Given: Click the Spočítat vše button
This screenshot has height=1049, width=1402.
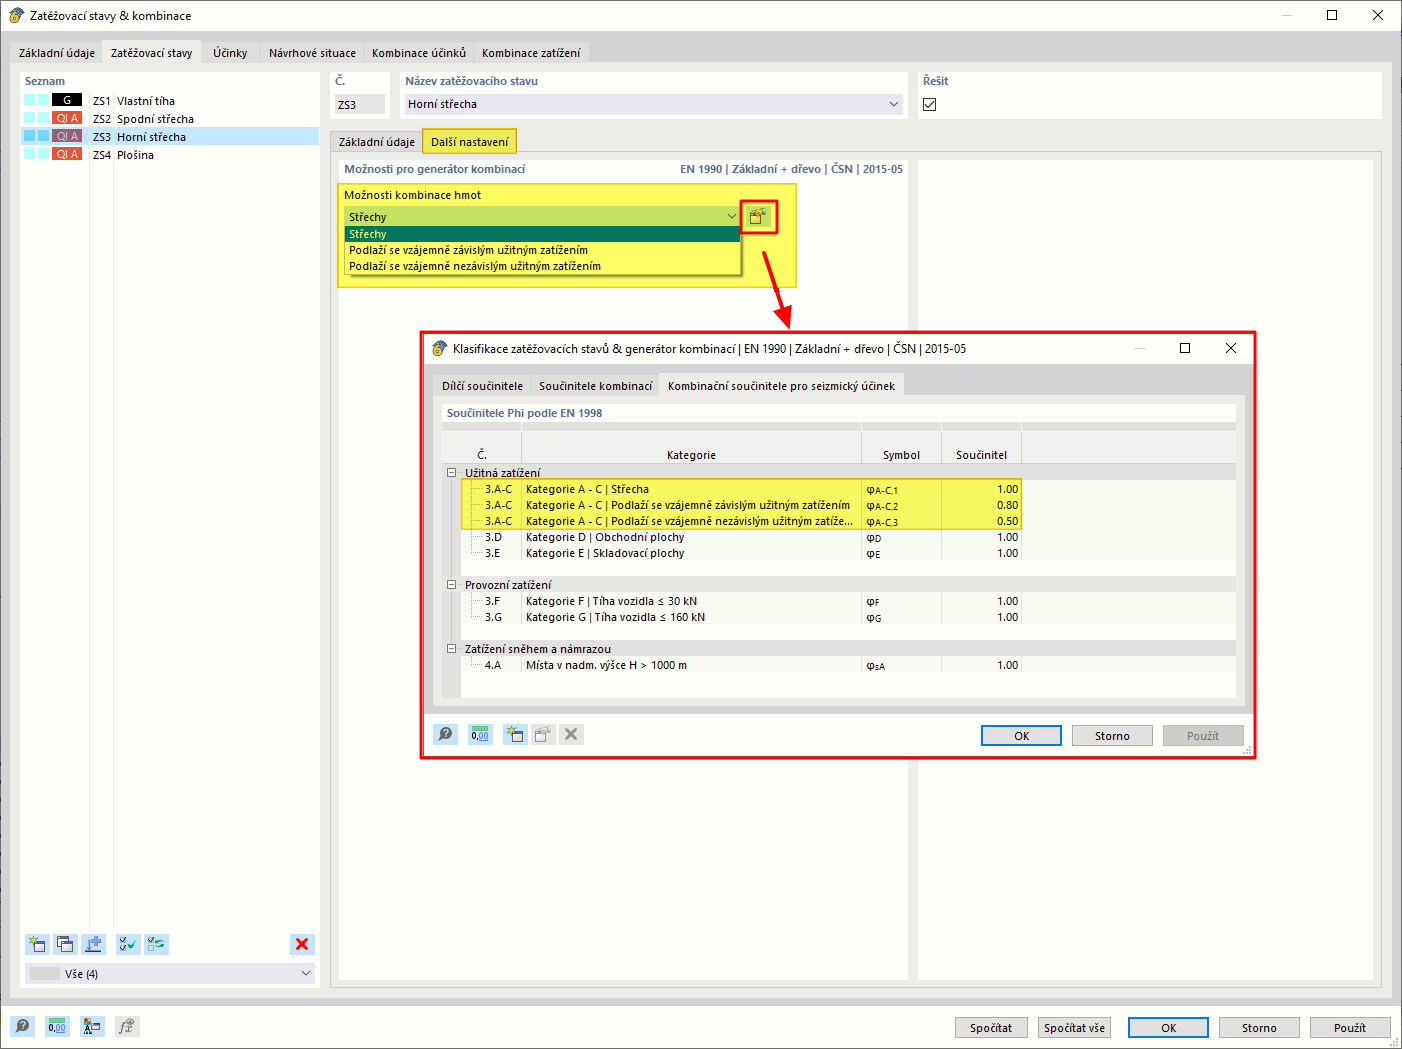Looking at the screenshot, I should coord(1075,1028).
